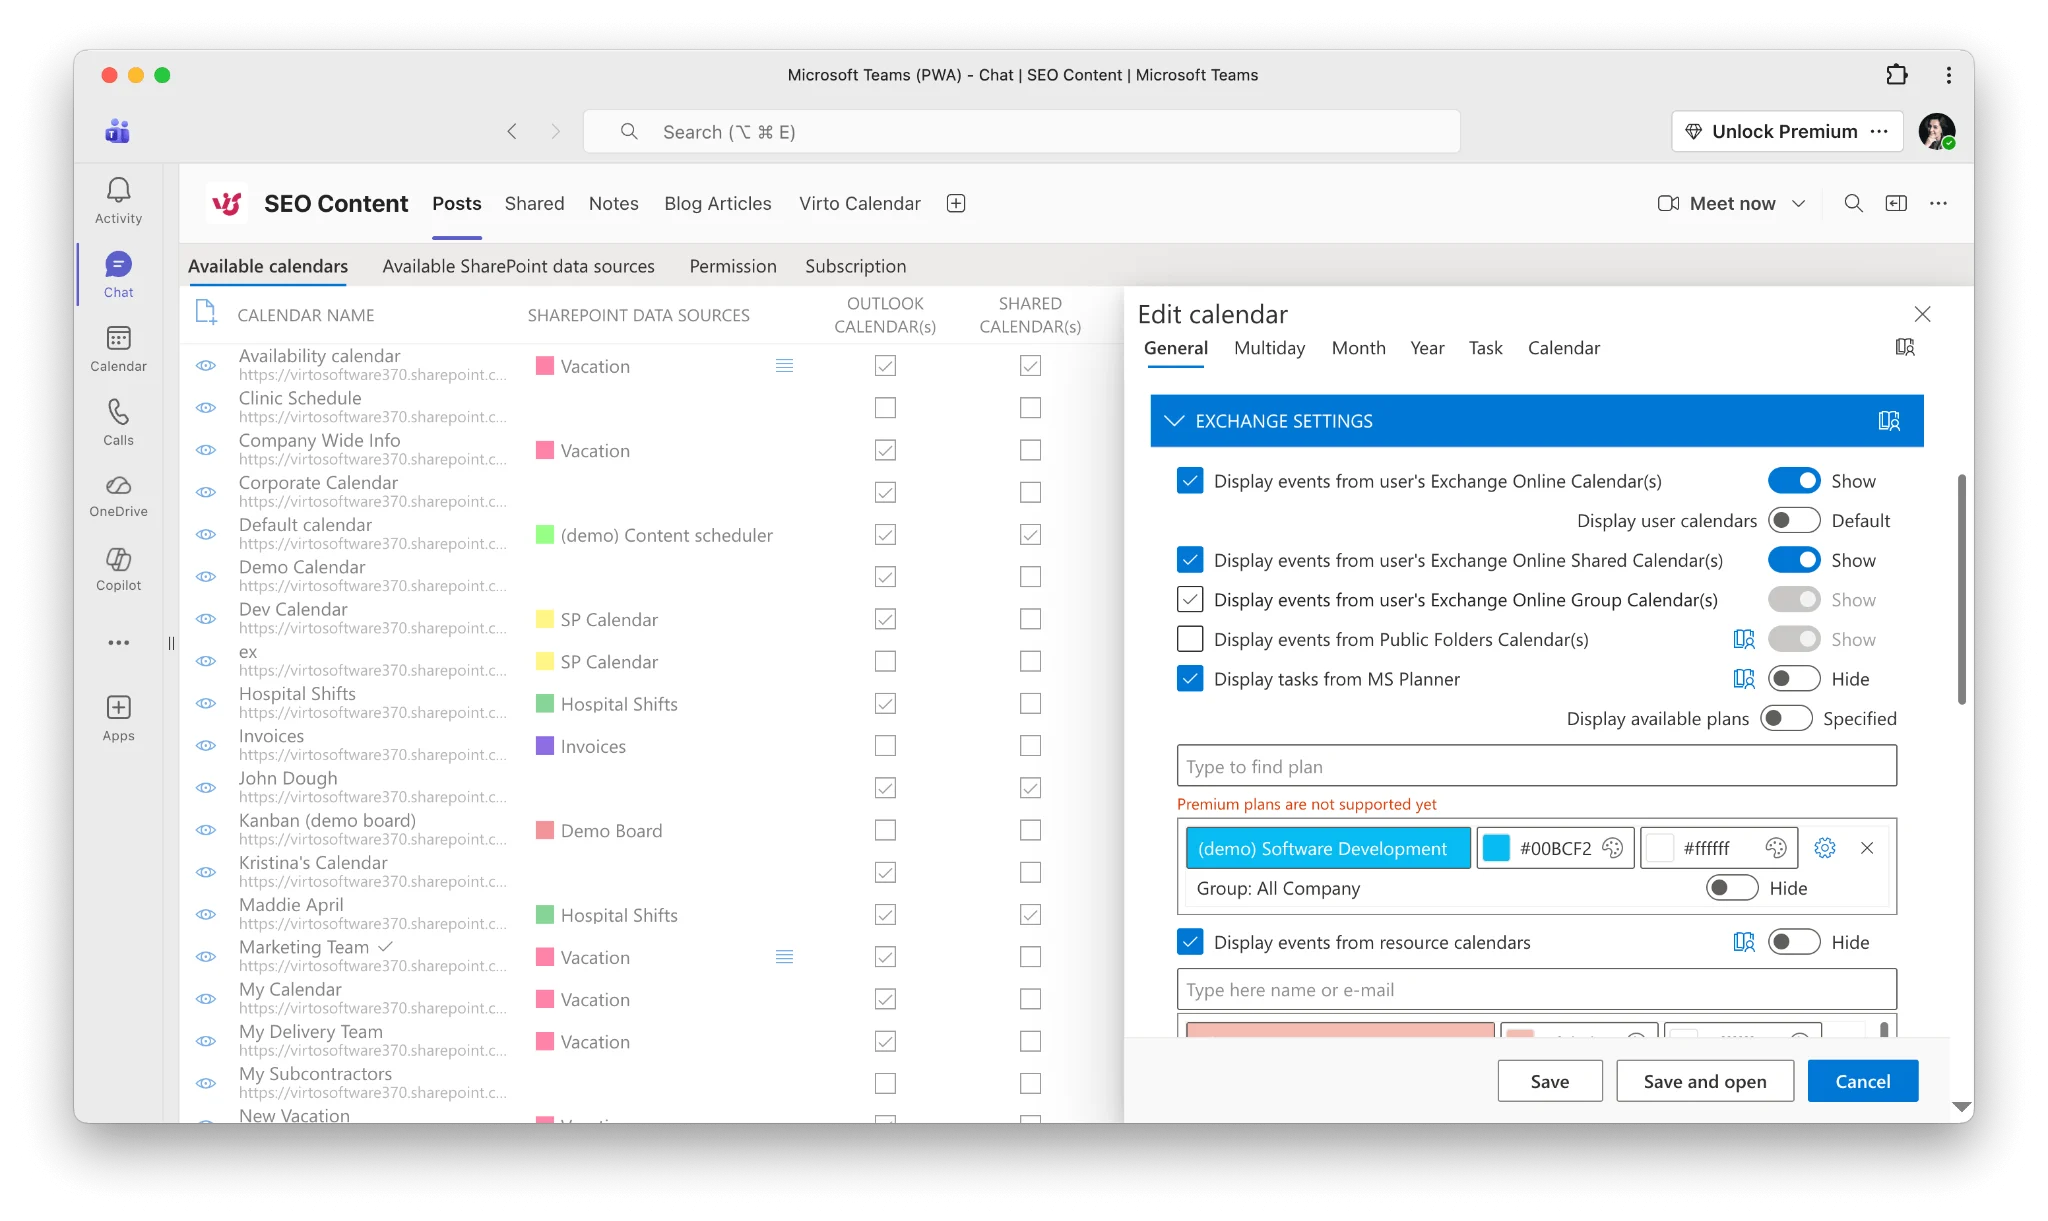Open the Task tab
2048x1221 pixels.
tap(1485, 348)
